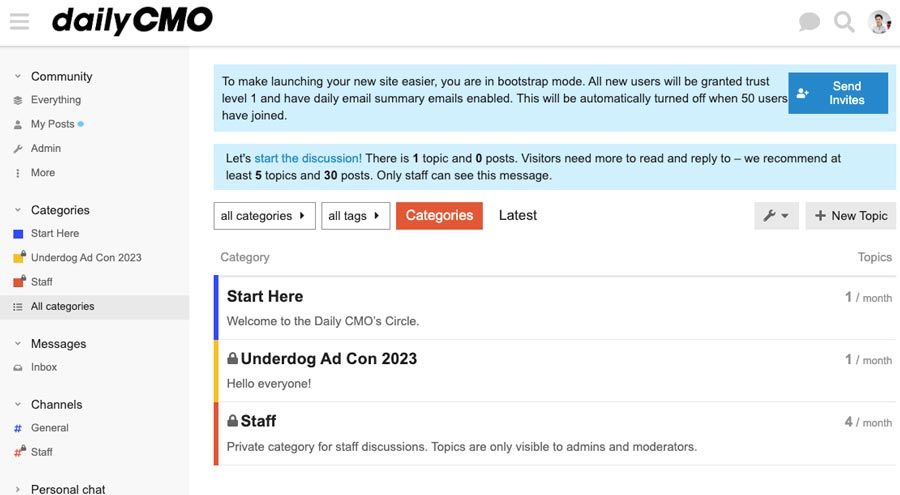Click '1 / month' in Underdog Ad Con row
This screenshot has width=900, height=495.
(868, 360)
